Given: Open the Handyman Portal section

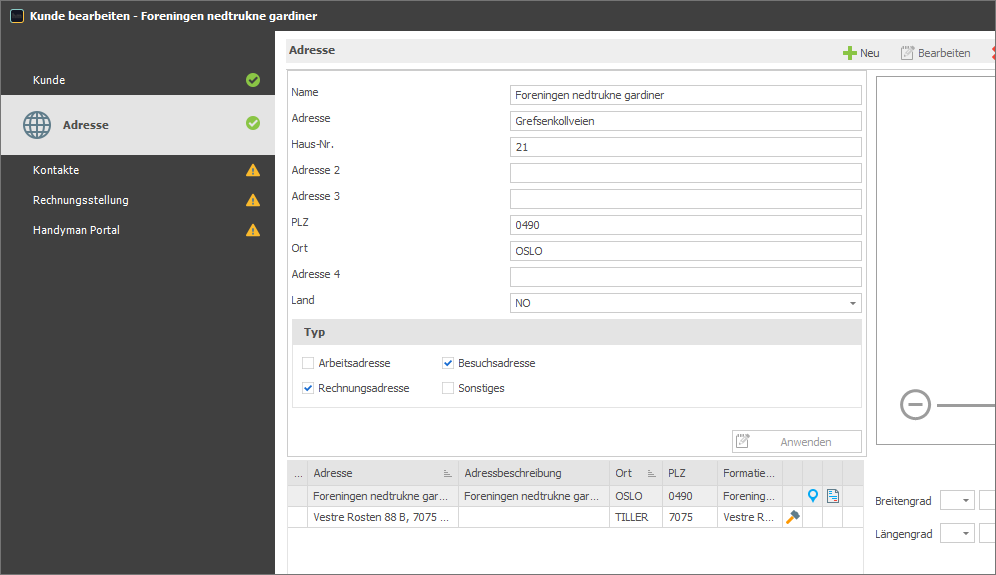Looking at the screenshot, I should (138, 230).
